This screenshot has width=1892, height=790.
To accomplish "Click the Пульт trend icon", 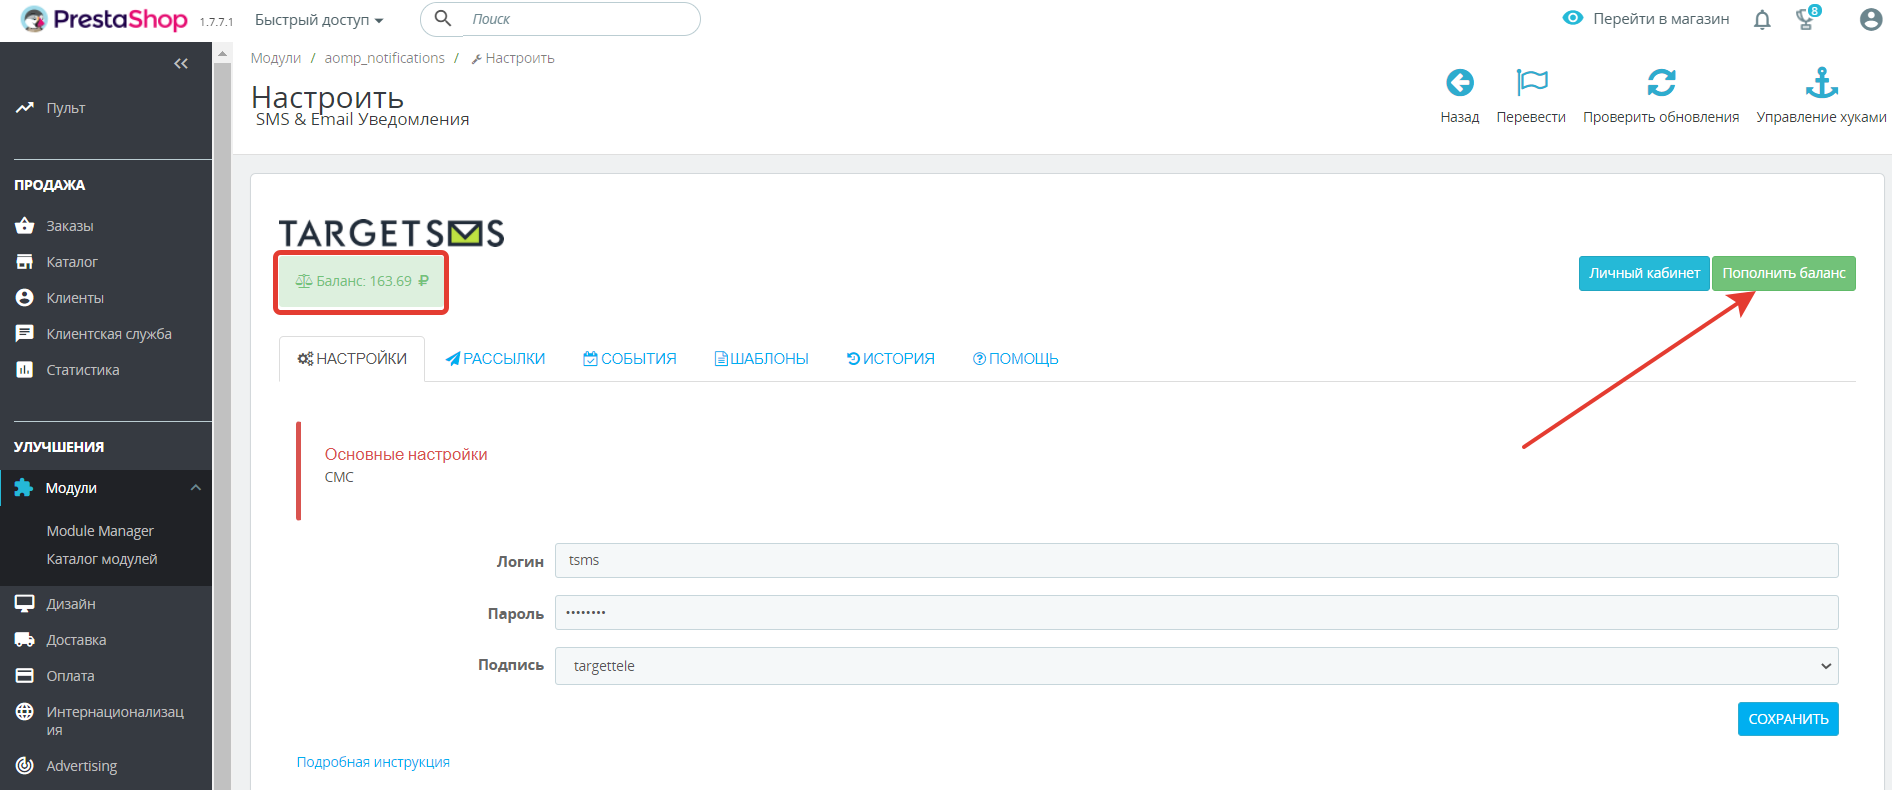I will pos(25,108).
